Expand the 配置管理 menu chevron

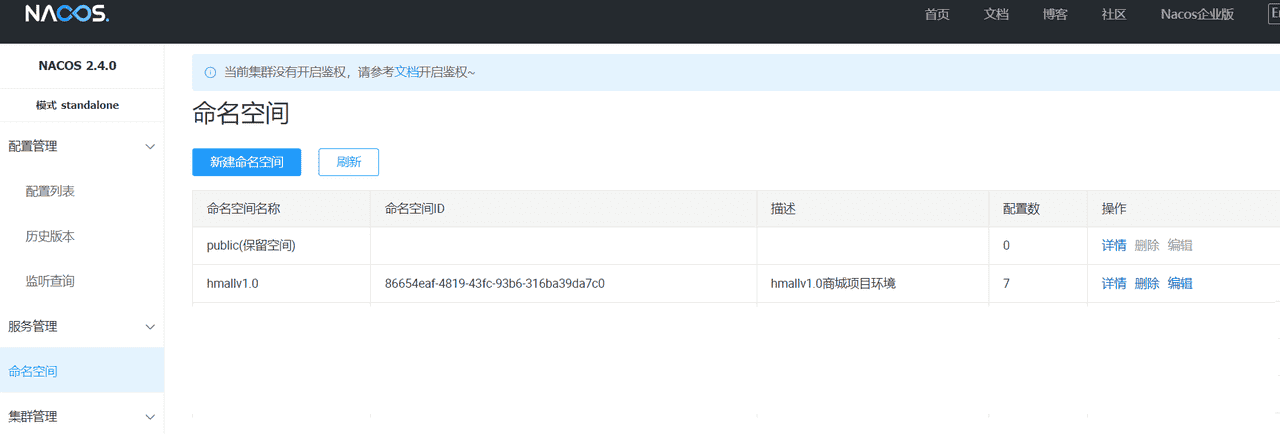[x=150, y=147]
